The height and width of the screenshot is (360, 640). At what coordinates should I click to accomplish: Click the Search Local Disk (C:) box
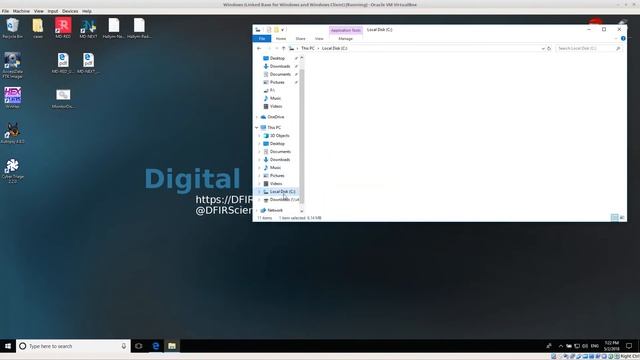click(x=589, y=48)
